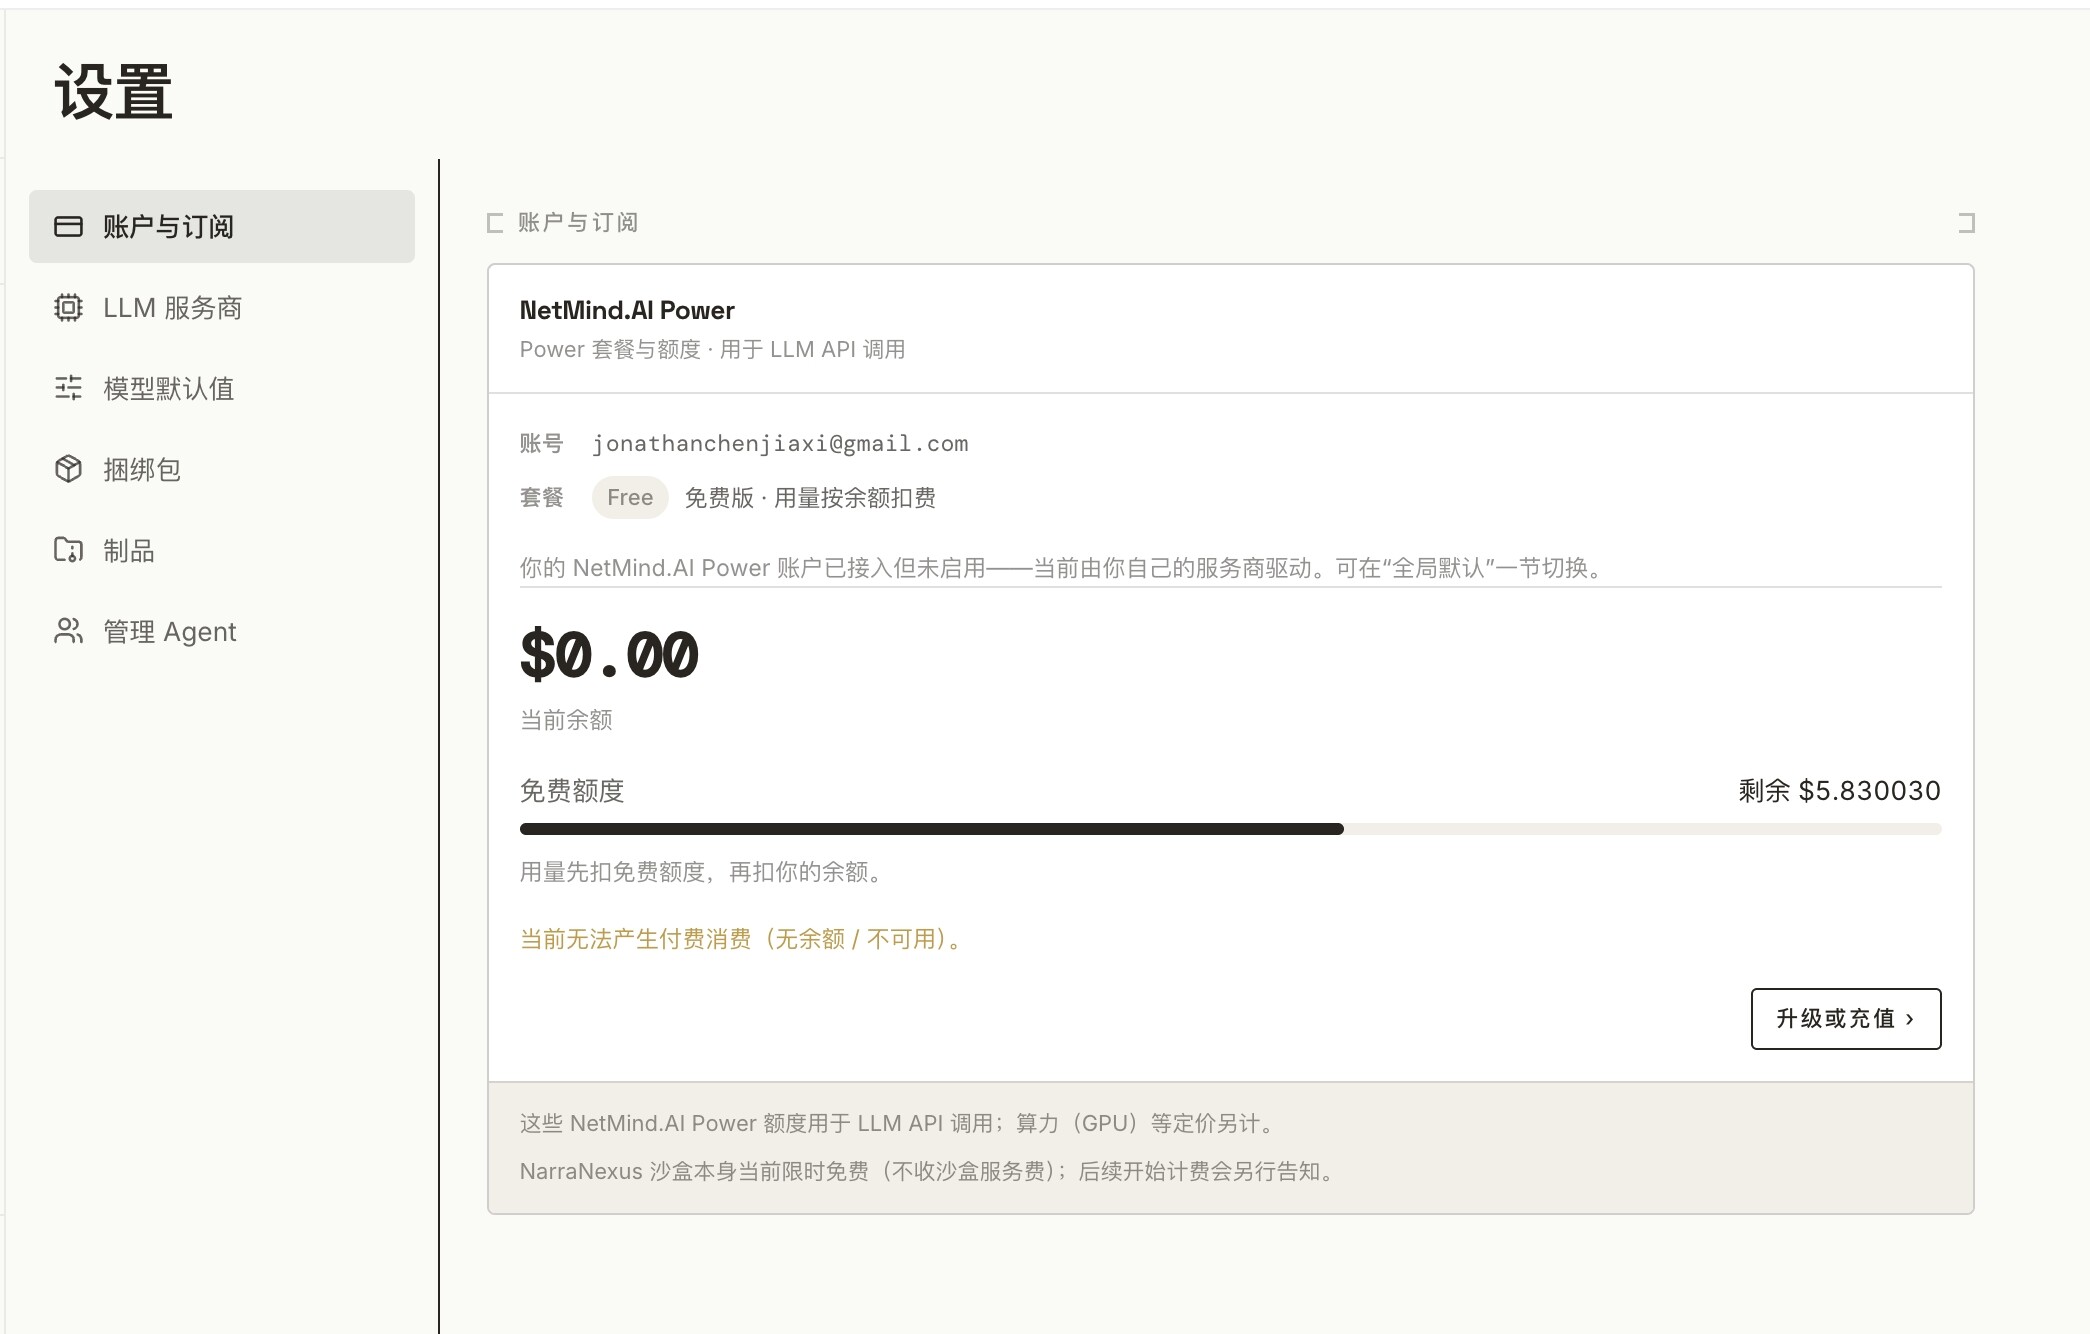Click the notice about 账户已接入但未启用
Image resolution: width=2090 pixels, height=1334 pixels.
pos(1063,568)
